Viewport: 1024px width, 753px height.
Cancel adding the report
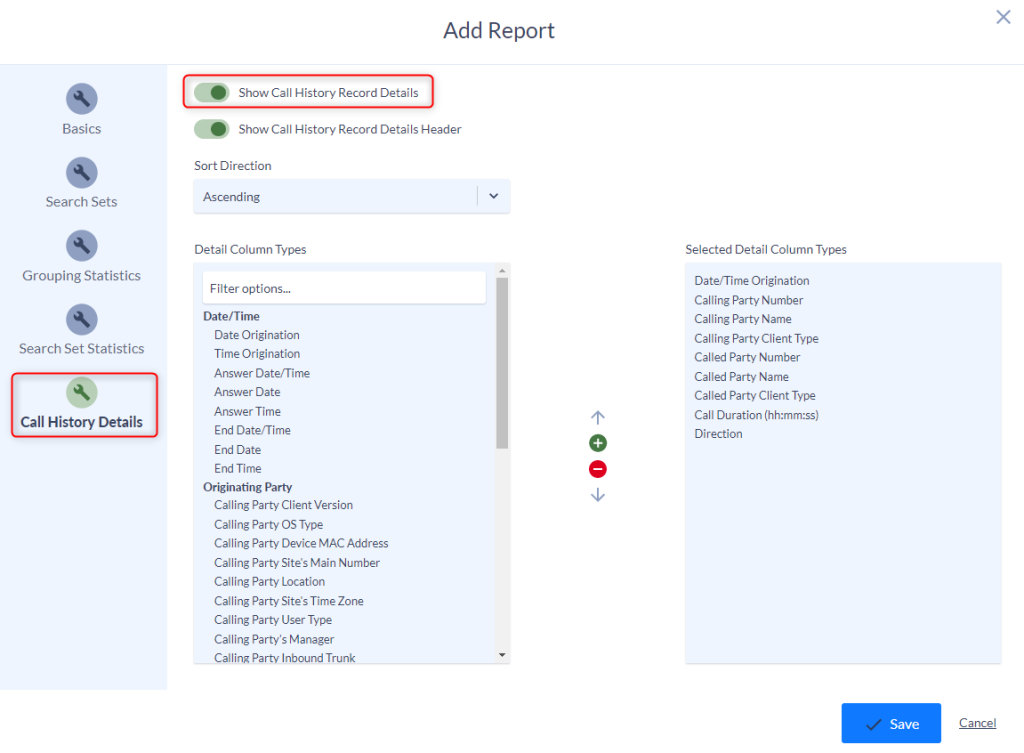click(977, 723)
